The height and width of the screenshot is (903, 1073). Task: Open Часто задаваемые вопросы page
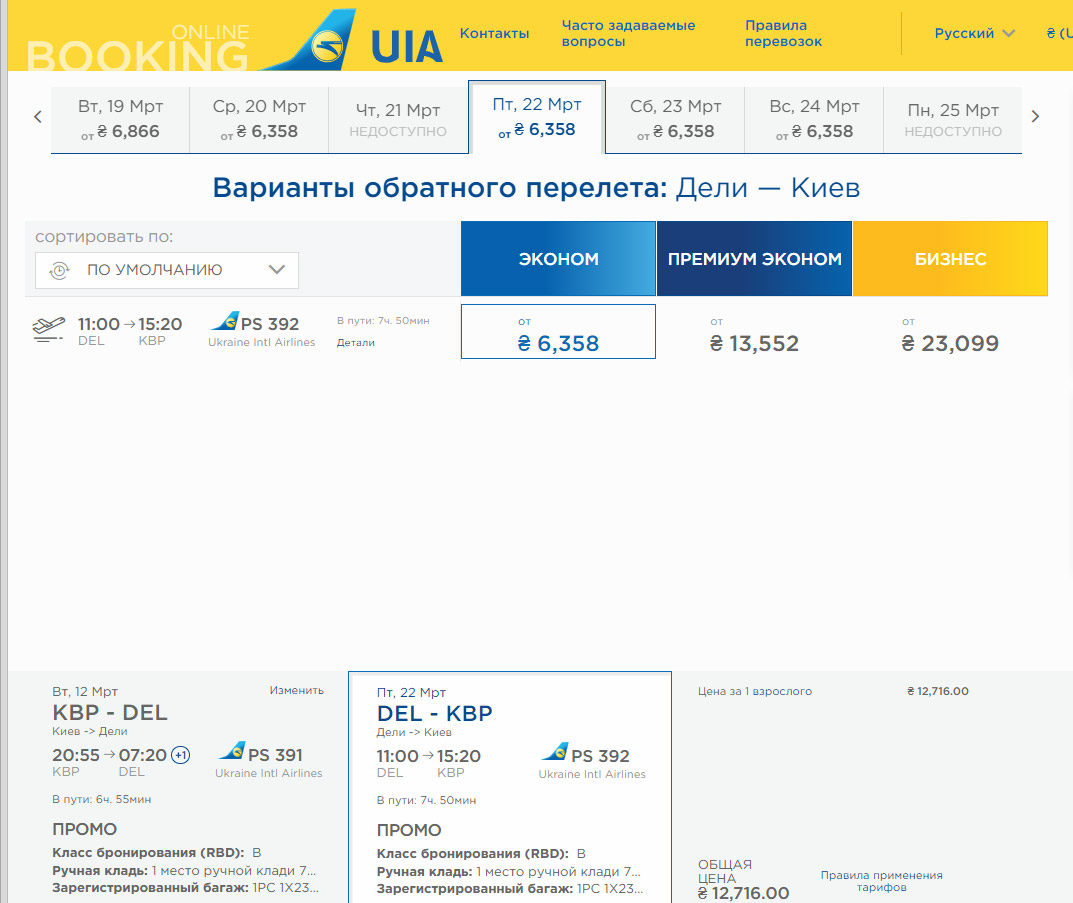(628, 34)
